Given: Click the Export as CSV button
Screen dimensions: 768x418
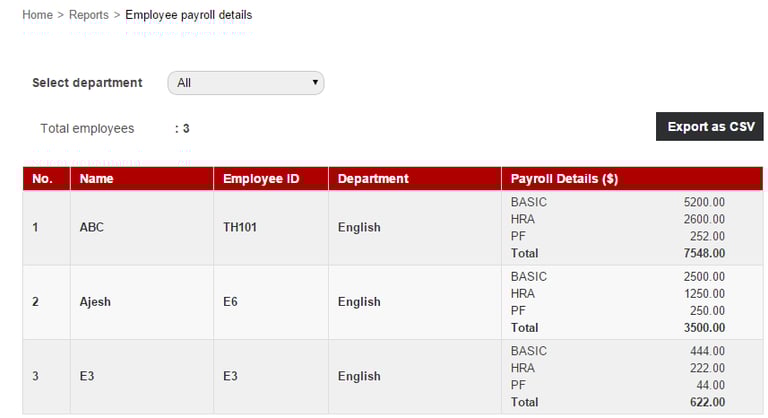Looking at the screenshot, I should point(709,127).
